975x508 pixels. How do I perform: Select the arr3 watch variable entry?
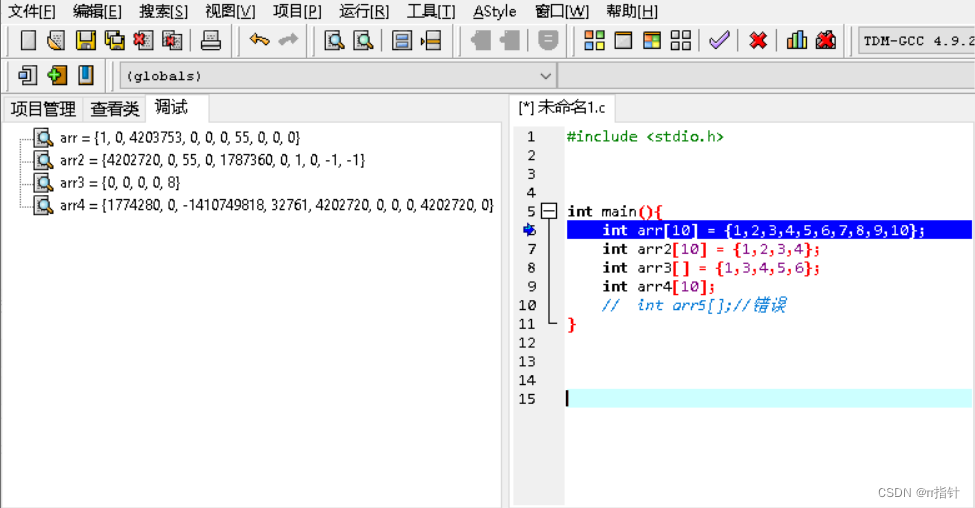(x=119, y=182)
